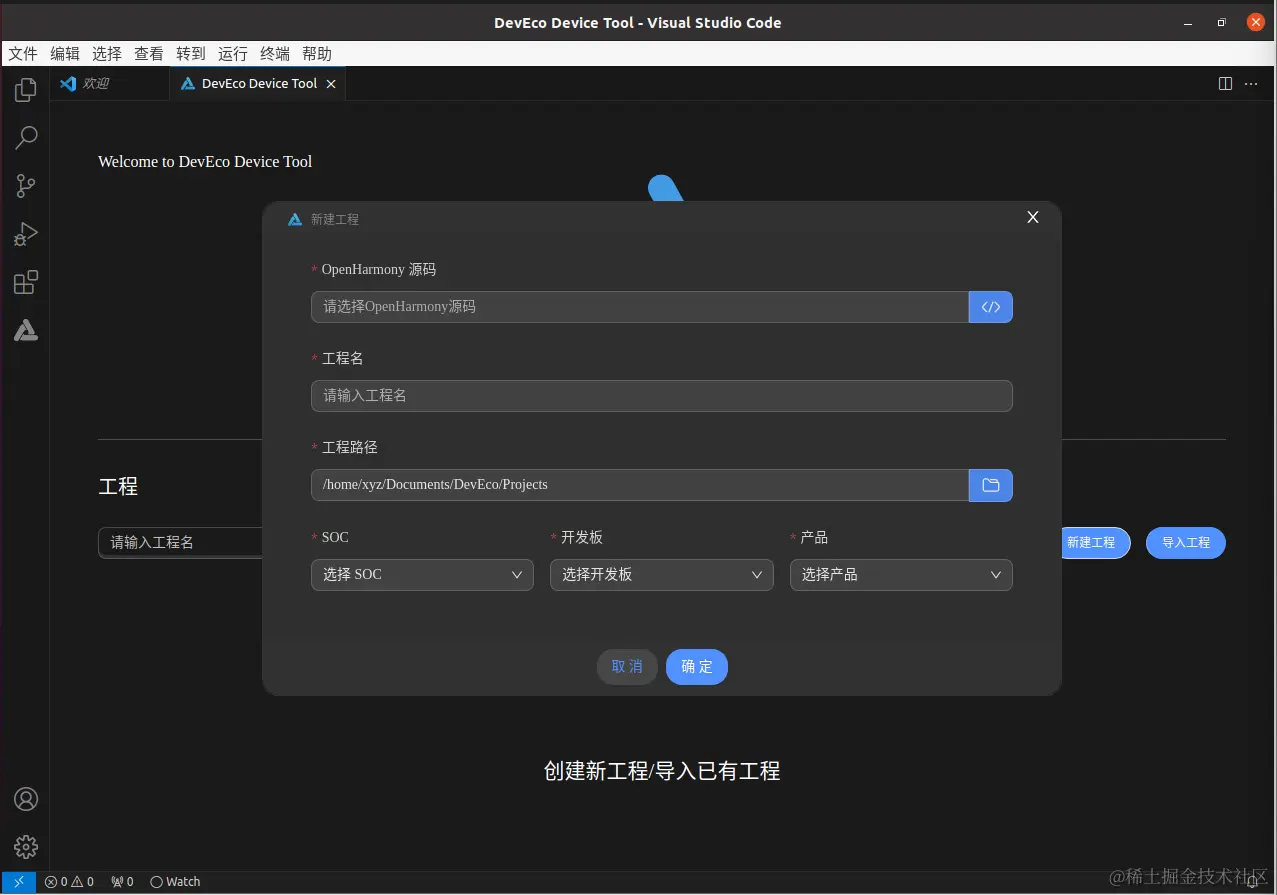
Task: Split the editor right
Action: 1225,84
